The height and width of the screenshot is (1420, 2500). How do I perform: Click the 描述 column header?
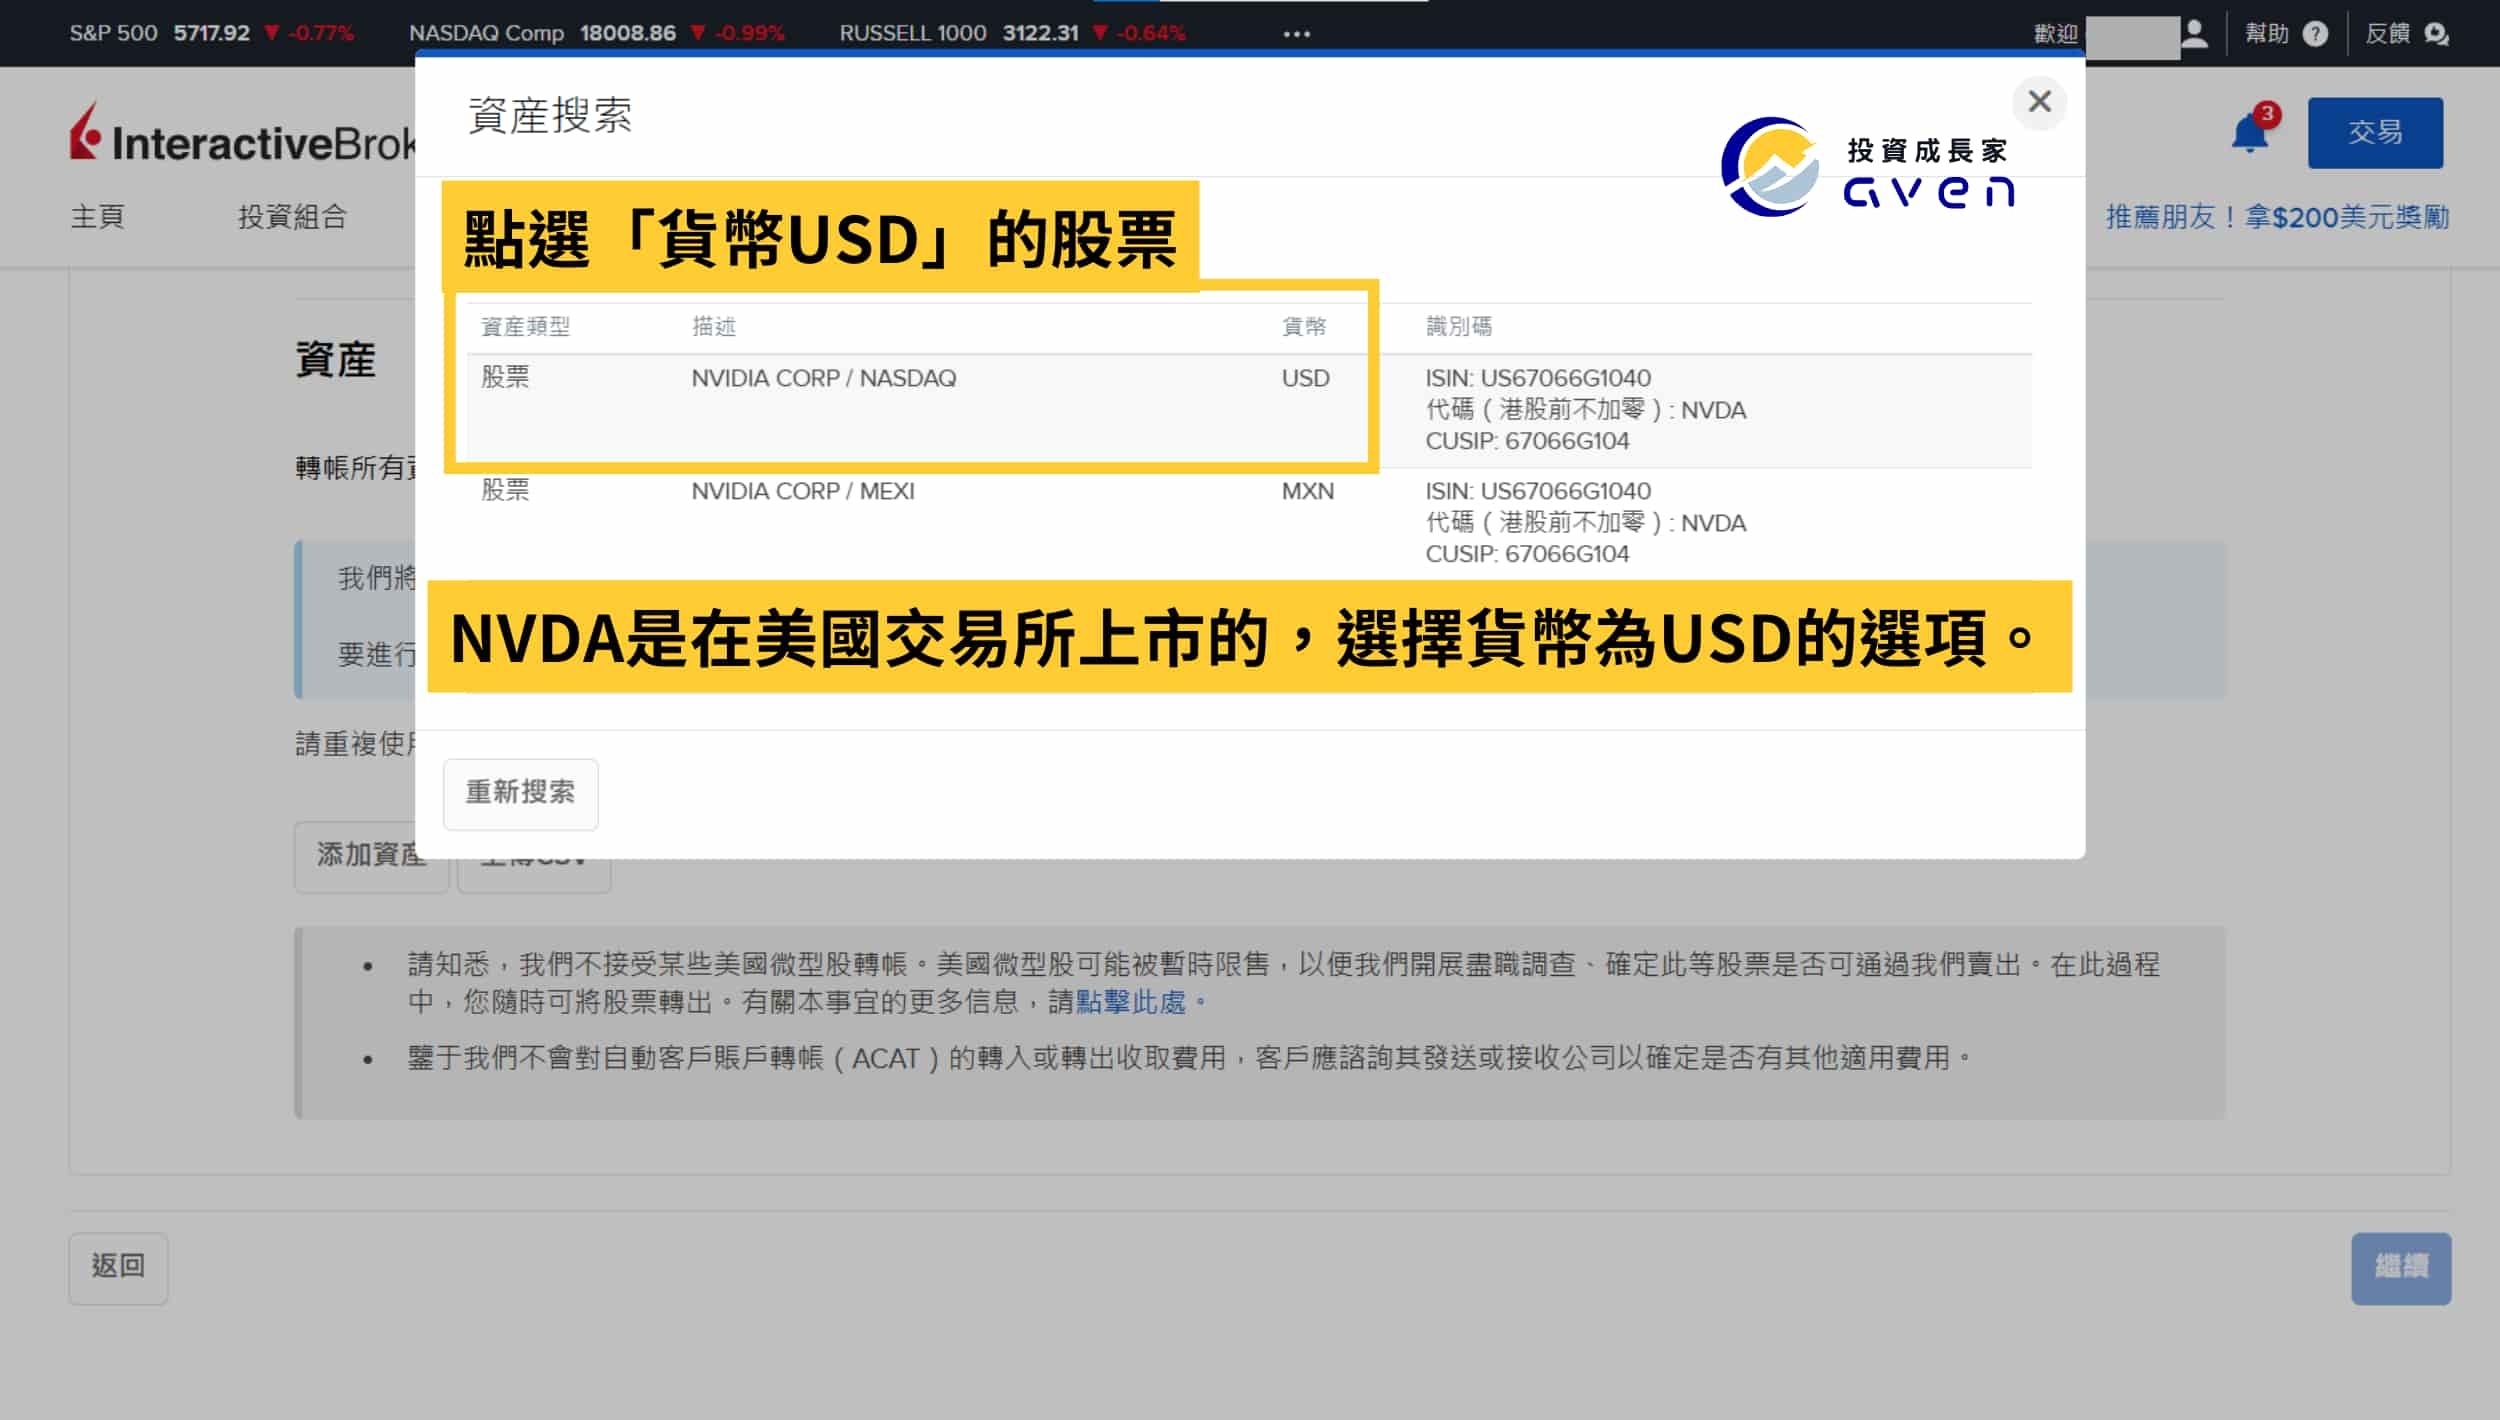[x=714, y=326]
